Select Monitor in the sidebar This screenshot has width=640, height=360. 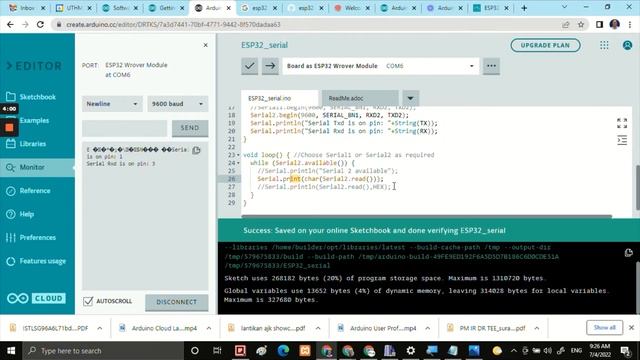[37, 167]
